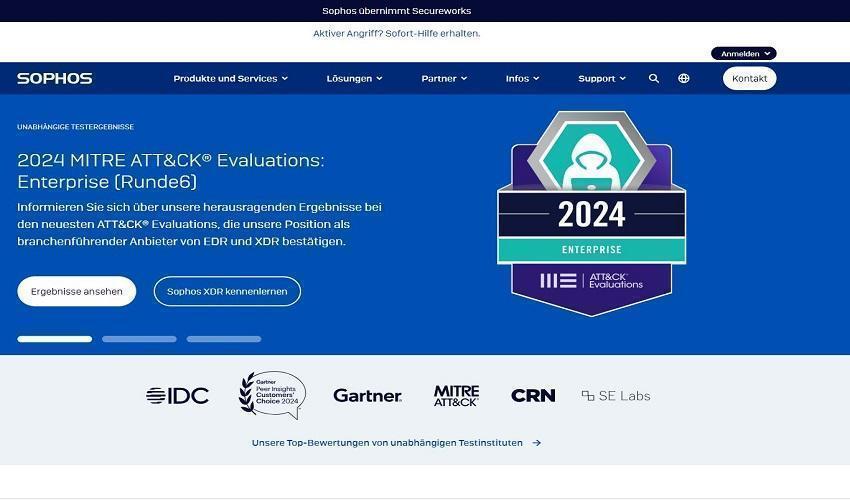Expand the Support menu
Screen dimensions: 850x500
point(602,79)
